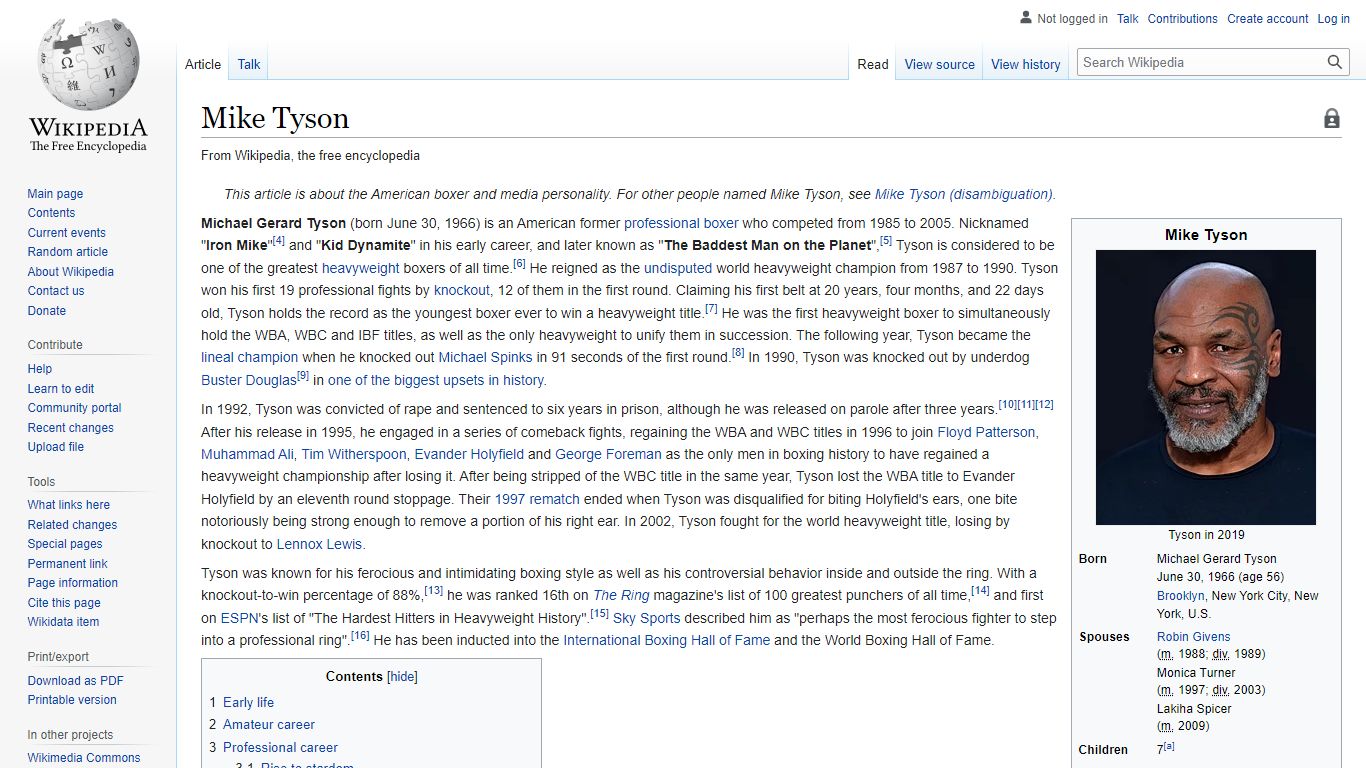Open a Random article
Image resolution: width=1366 pixels, height=768 pixels.
67,252
